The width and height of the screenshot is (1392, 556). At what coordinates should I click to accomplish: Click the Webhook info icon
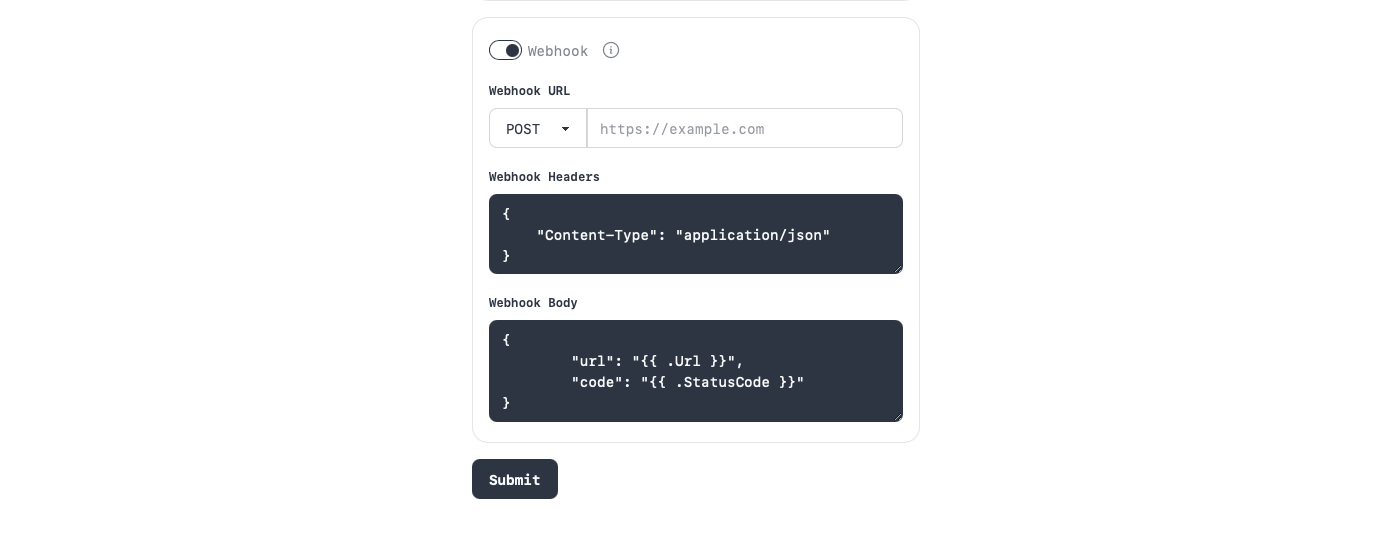point(611,50)
